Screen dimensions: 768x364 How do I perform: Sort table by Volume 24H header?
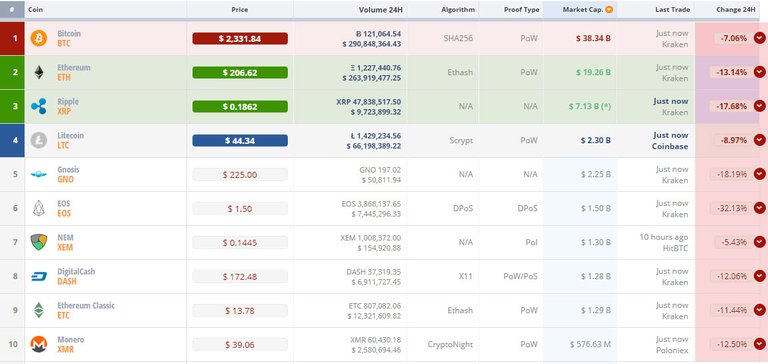(381, 10)
